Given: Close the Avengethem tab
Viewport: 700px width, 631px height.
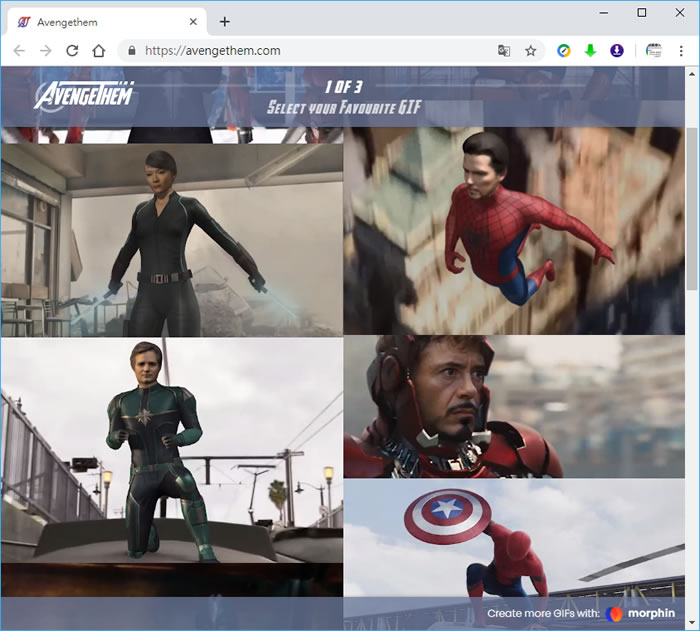Looking at the screenshot, I should point(192,21).
